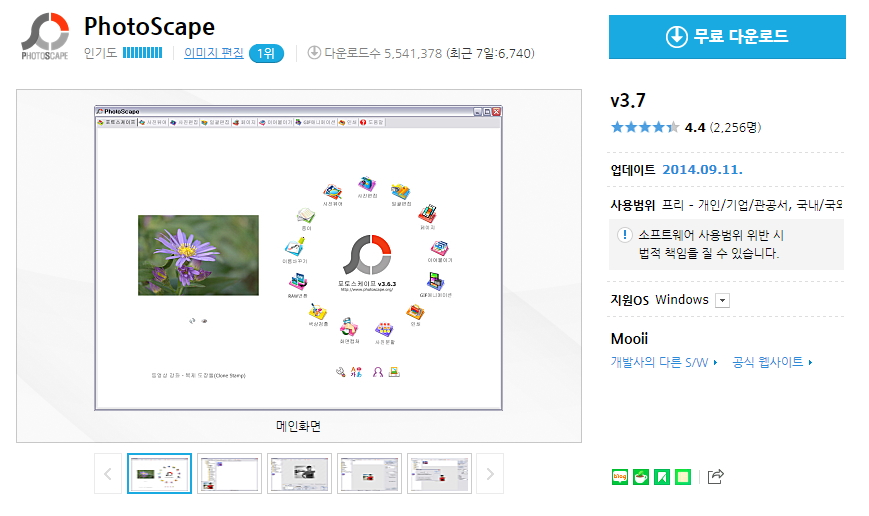869x516 pixels.
Task: Click the update date 2014.09.11.
Action: pyautogui.click(x=702, y=170)
